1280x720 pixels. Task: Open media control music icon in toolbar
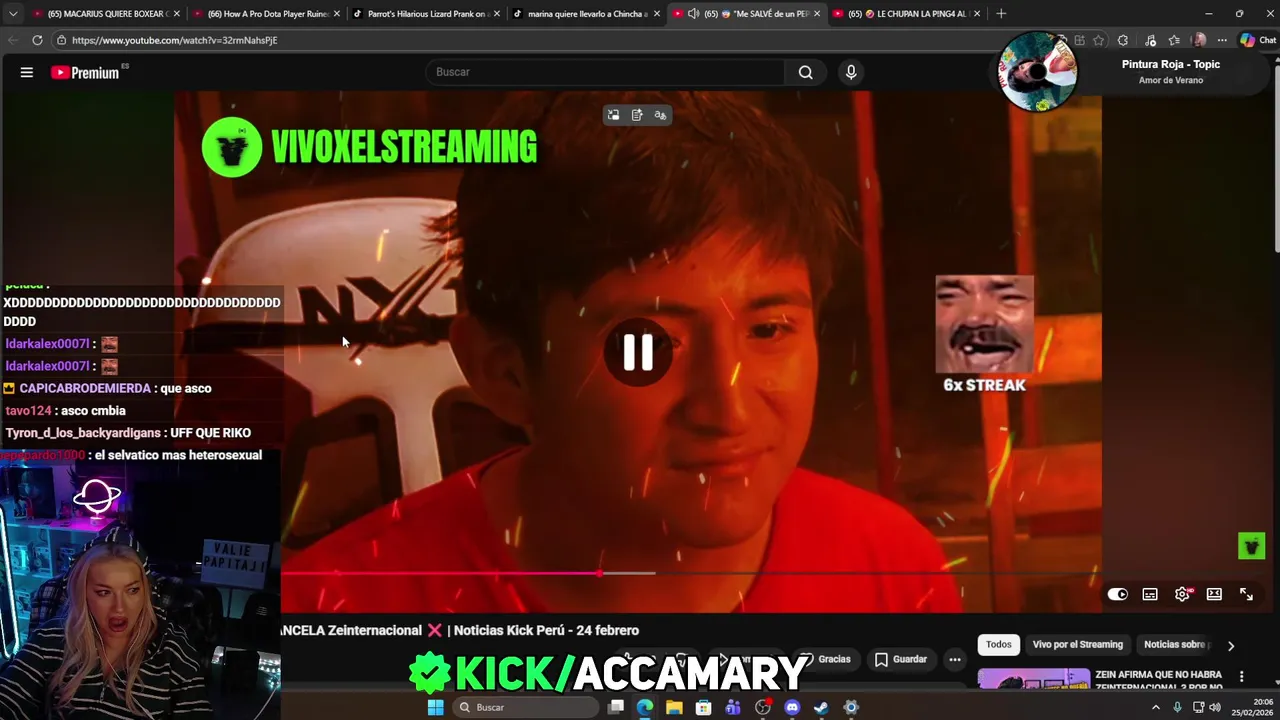pos(1150,40)
